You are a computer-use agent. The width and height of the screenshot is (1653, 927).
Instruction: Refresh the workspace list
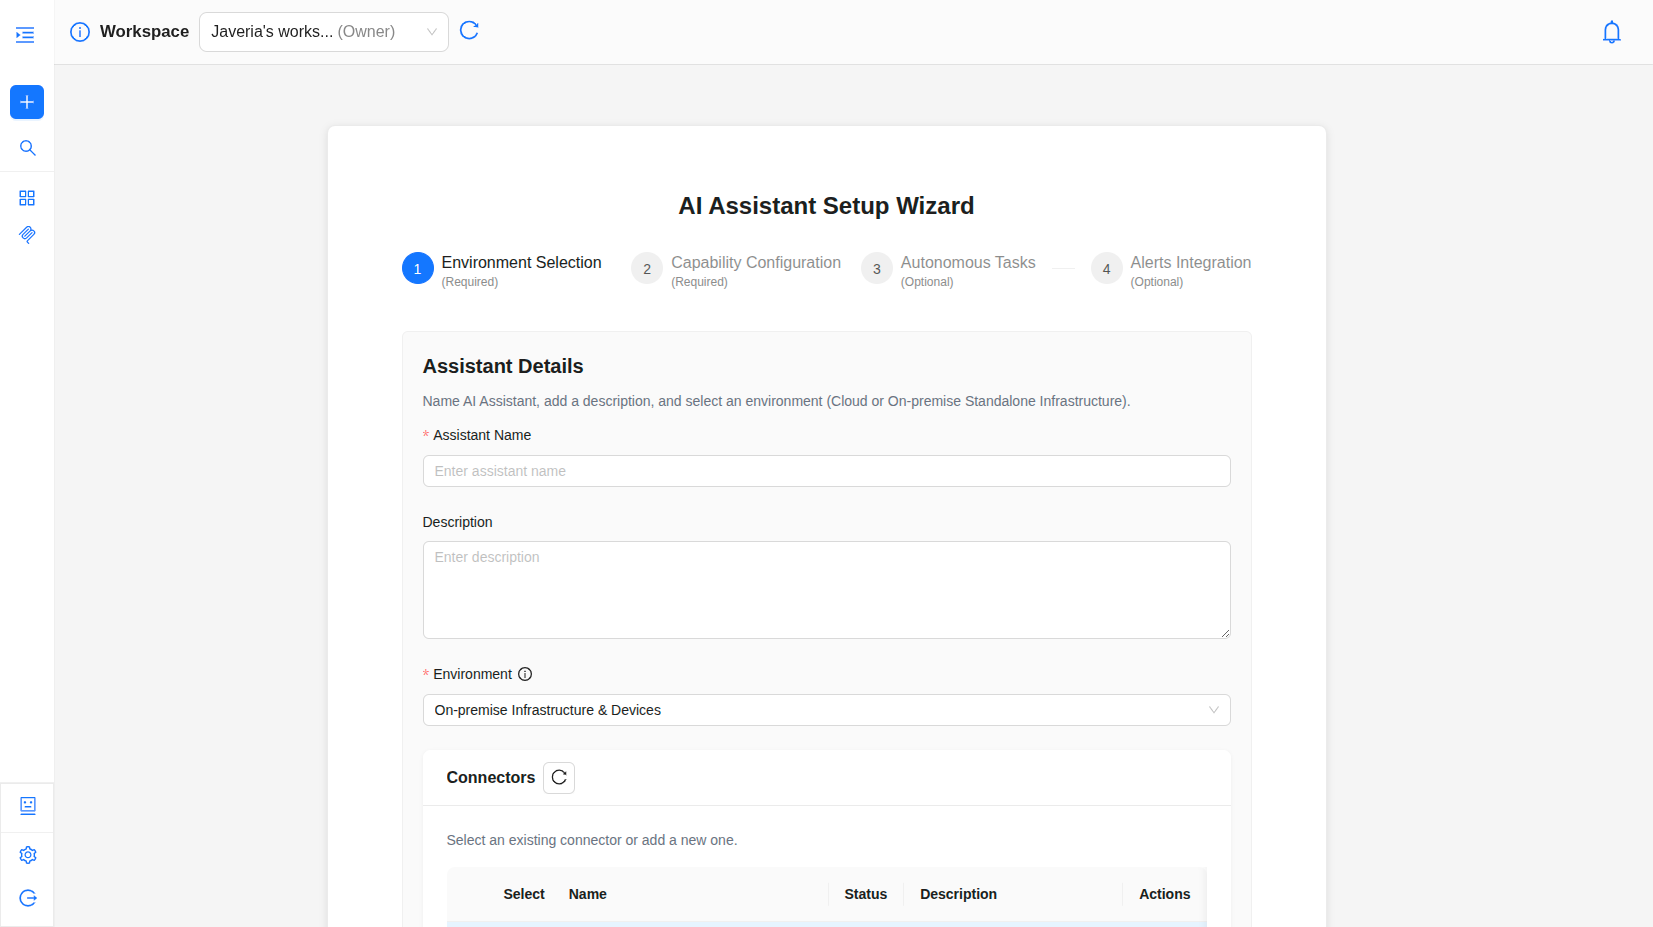coord(469,31)
